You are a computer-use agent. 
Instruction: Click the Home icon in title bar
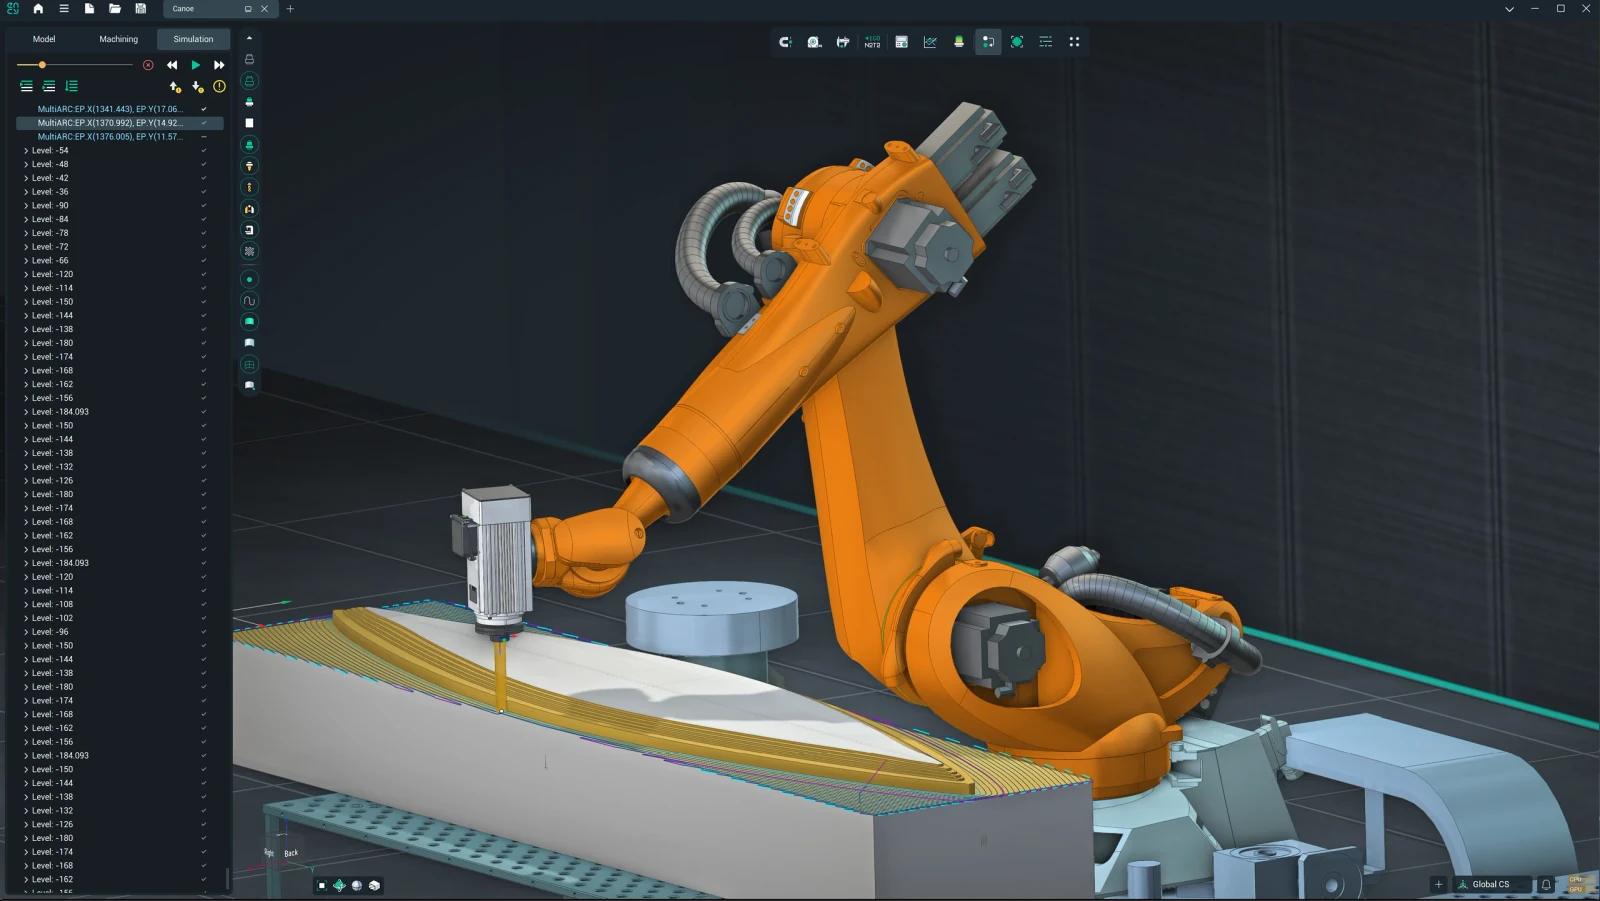click(38, 8)
